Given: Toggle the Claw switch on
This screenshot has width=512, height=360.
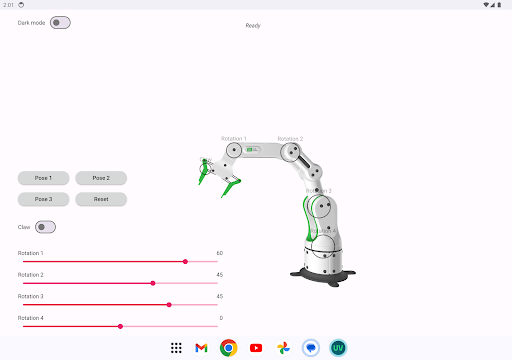Looking at the screenshot, I should click(45, 227).
